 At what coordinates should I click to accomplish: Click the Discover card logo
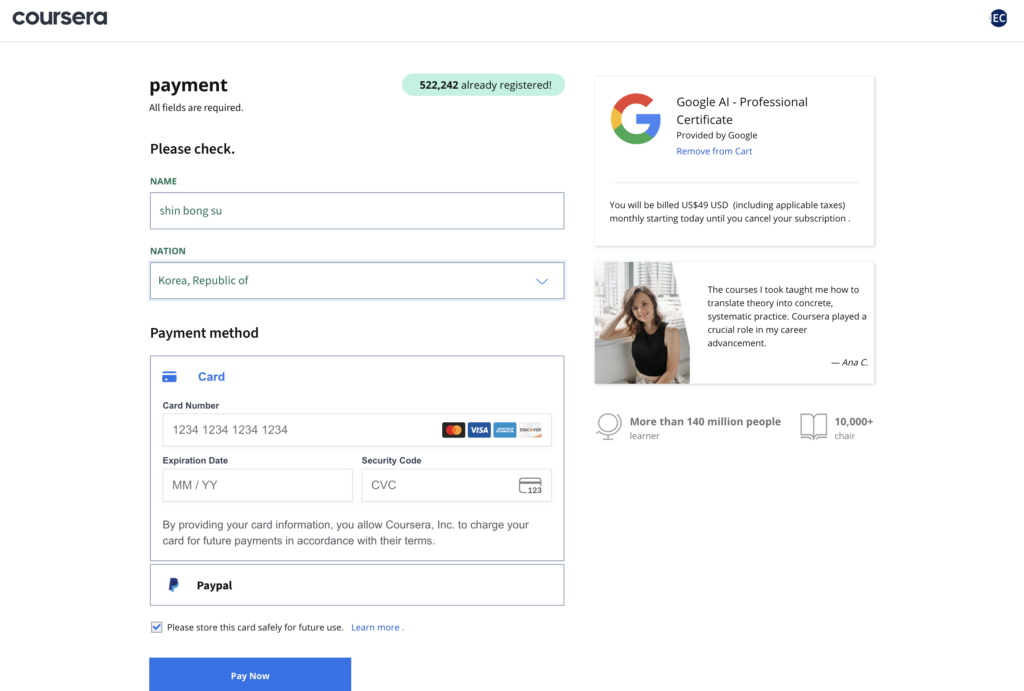(x=530, y=430)
